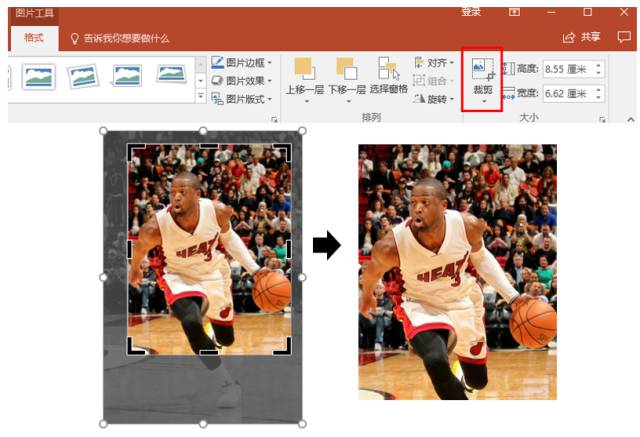This screenshot has width=640, height=437.
Task: Open 旋转 rotate dropdown
Action: [434, 99]
